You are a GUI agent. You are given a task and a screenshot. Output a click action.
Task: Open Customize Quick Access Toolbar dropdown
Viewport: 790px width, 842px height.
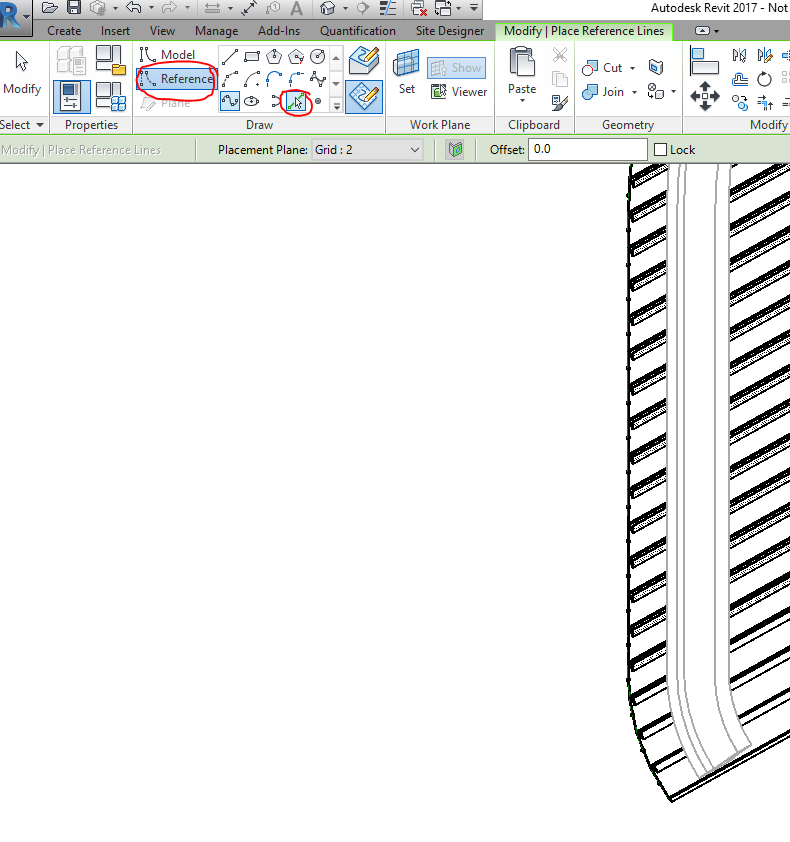pos(474,8)
